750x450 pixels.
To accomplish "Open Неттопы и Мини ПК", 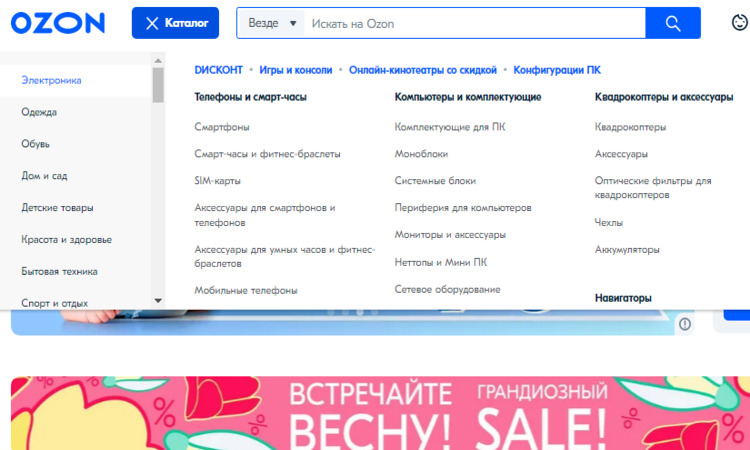I will pyautogui.click(x=441, y=262).
